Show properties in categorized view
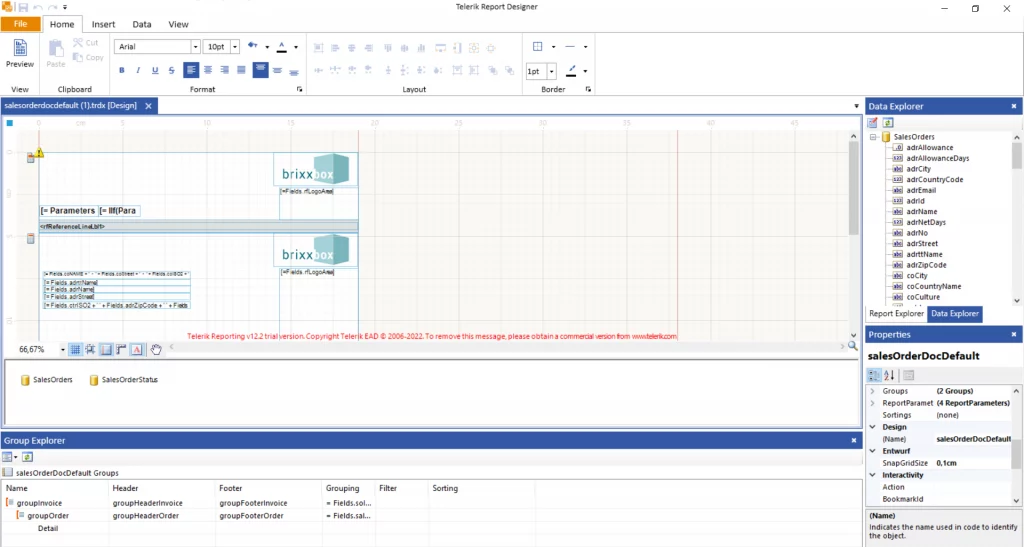The image size is (1024, 547). (874, 375)
